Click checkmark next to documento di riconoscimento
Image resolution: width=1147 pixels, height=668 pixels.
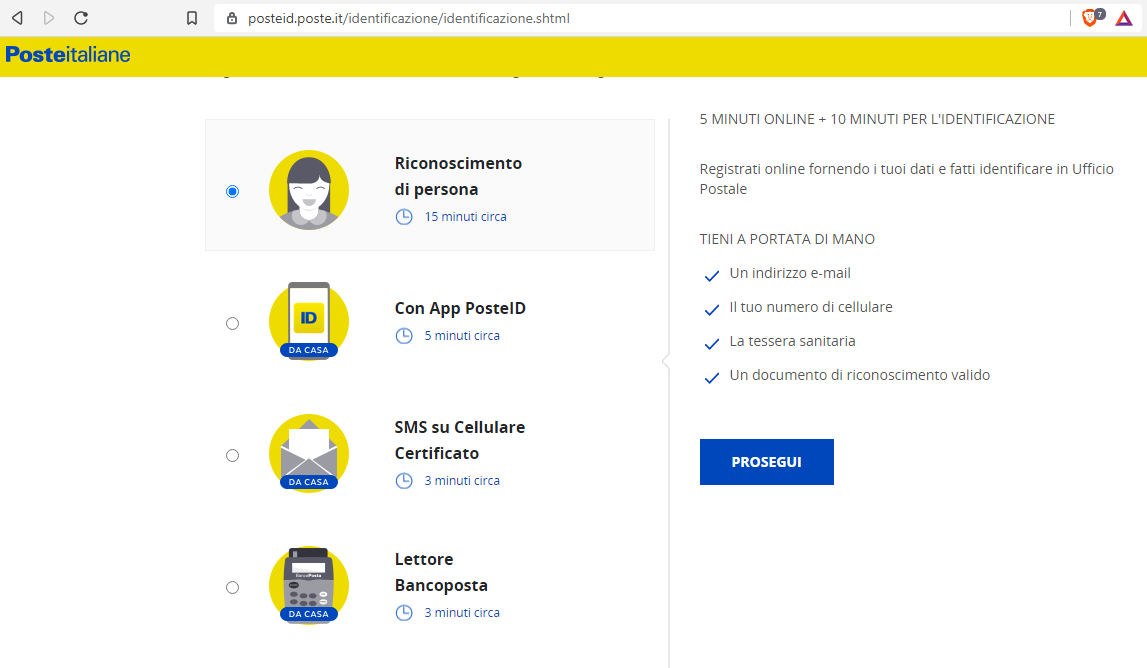pos(712,378)
